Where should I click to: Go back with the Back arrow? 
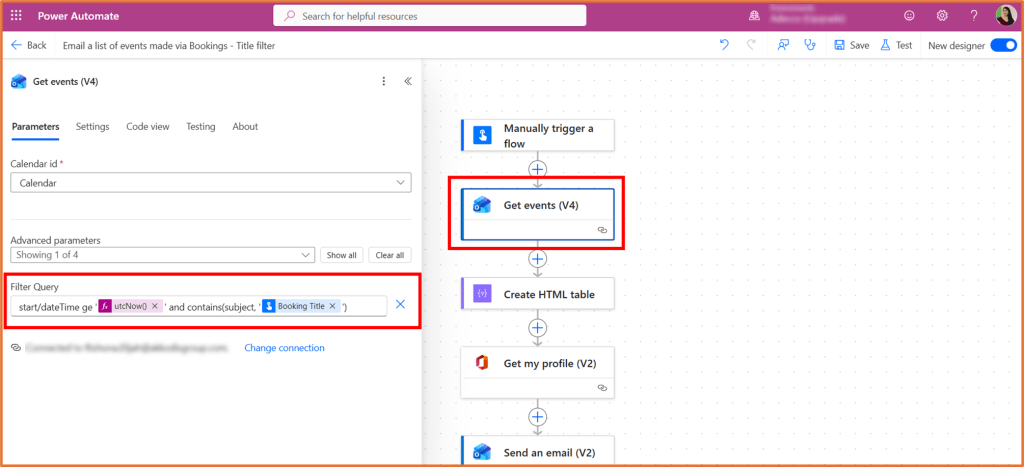[x=29, y=45]
